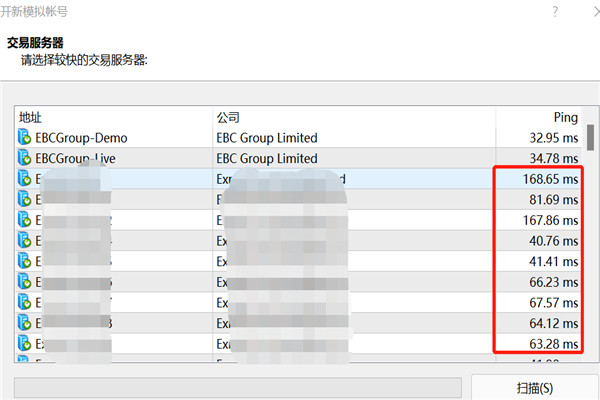Image resolution: width=600 pixels, height=400 pixels.
Task: Sort by the 地址 column header
Action: pos(114,117)
